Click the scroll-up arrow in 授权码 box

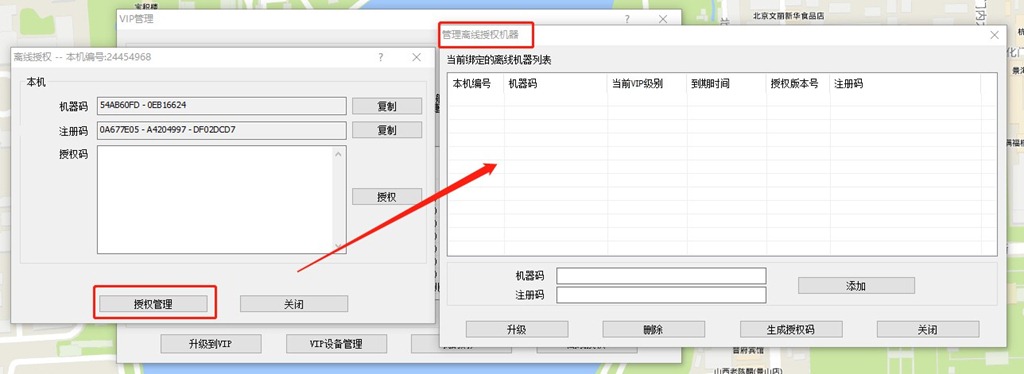[338, 154]
